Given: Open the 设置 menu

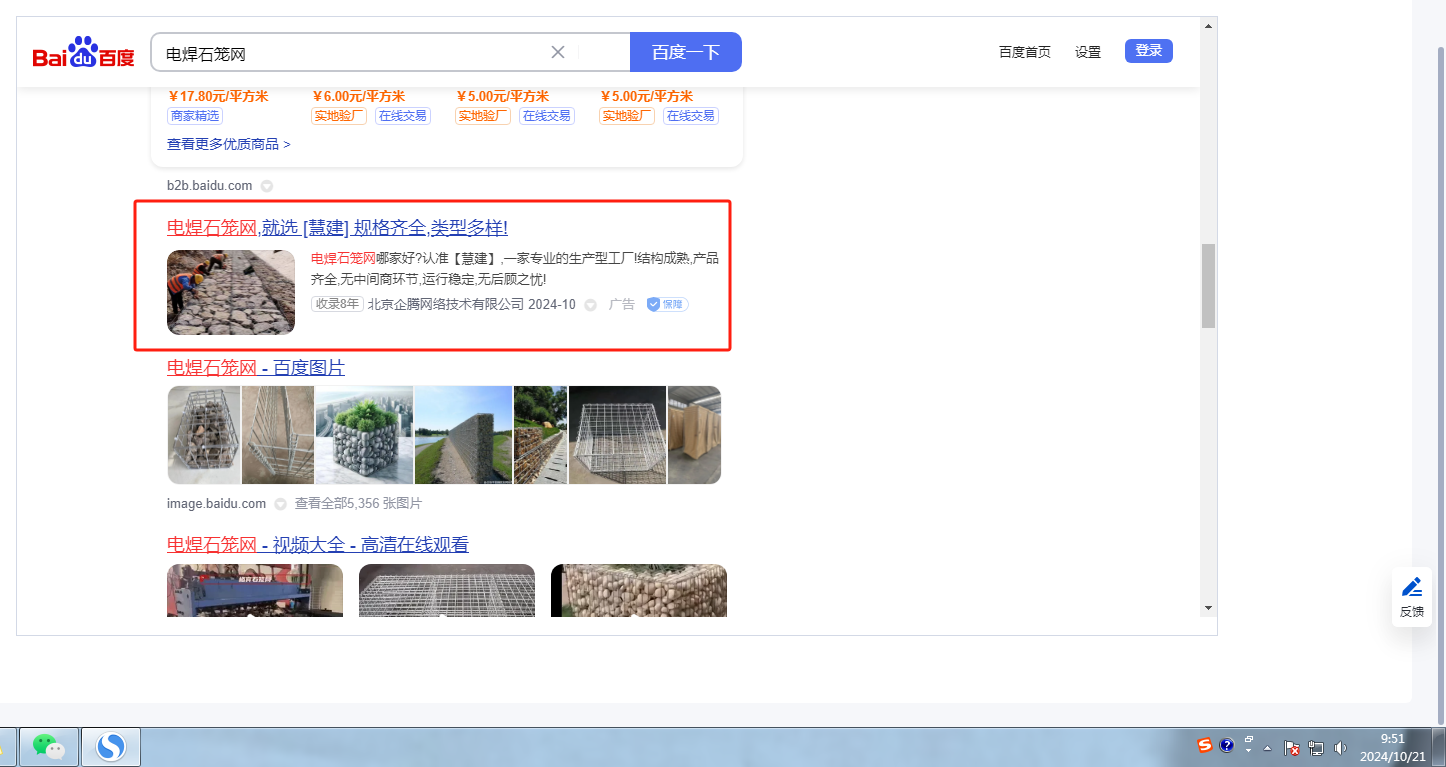Looking at the screenshot, I should coord(1088,52).
